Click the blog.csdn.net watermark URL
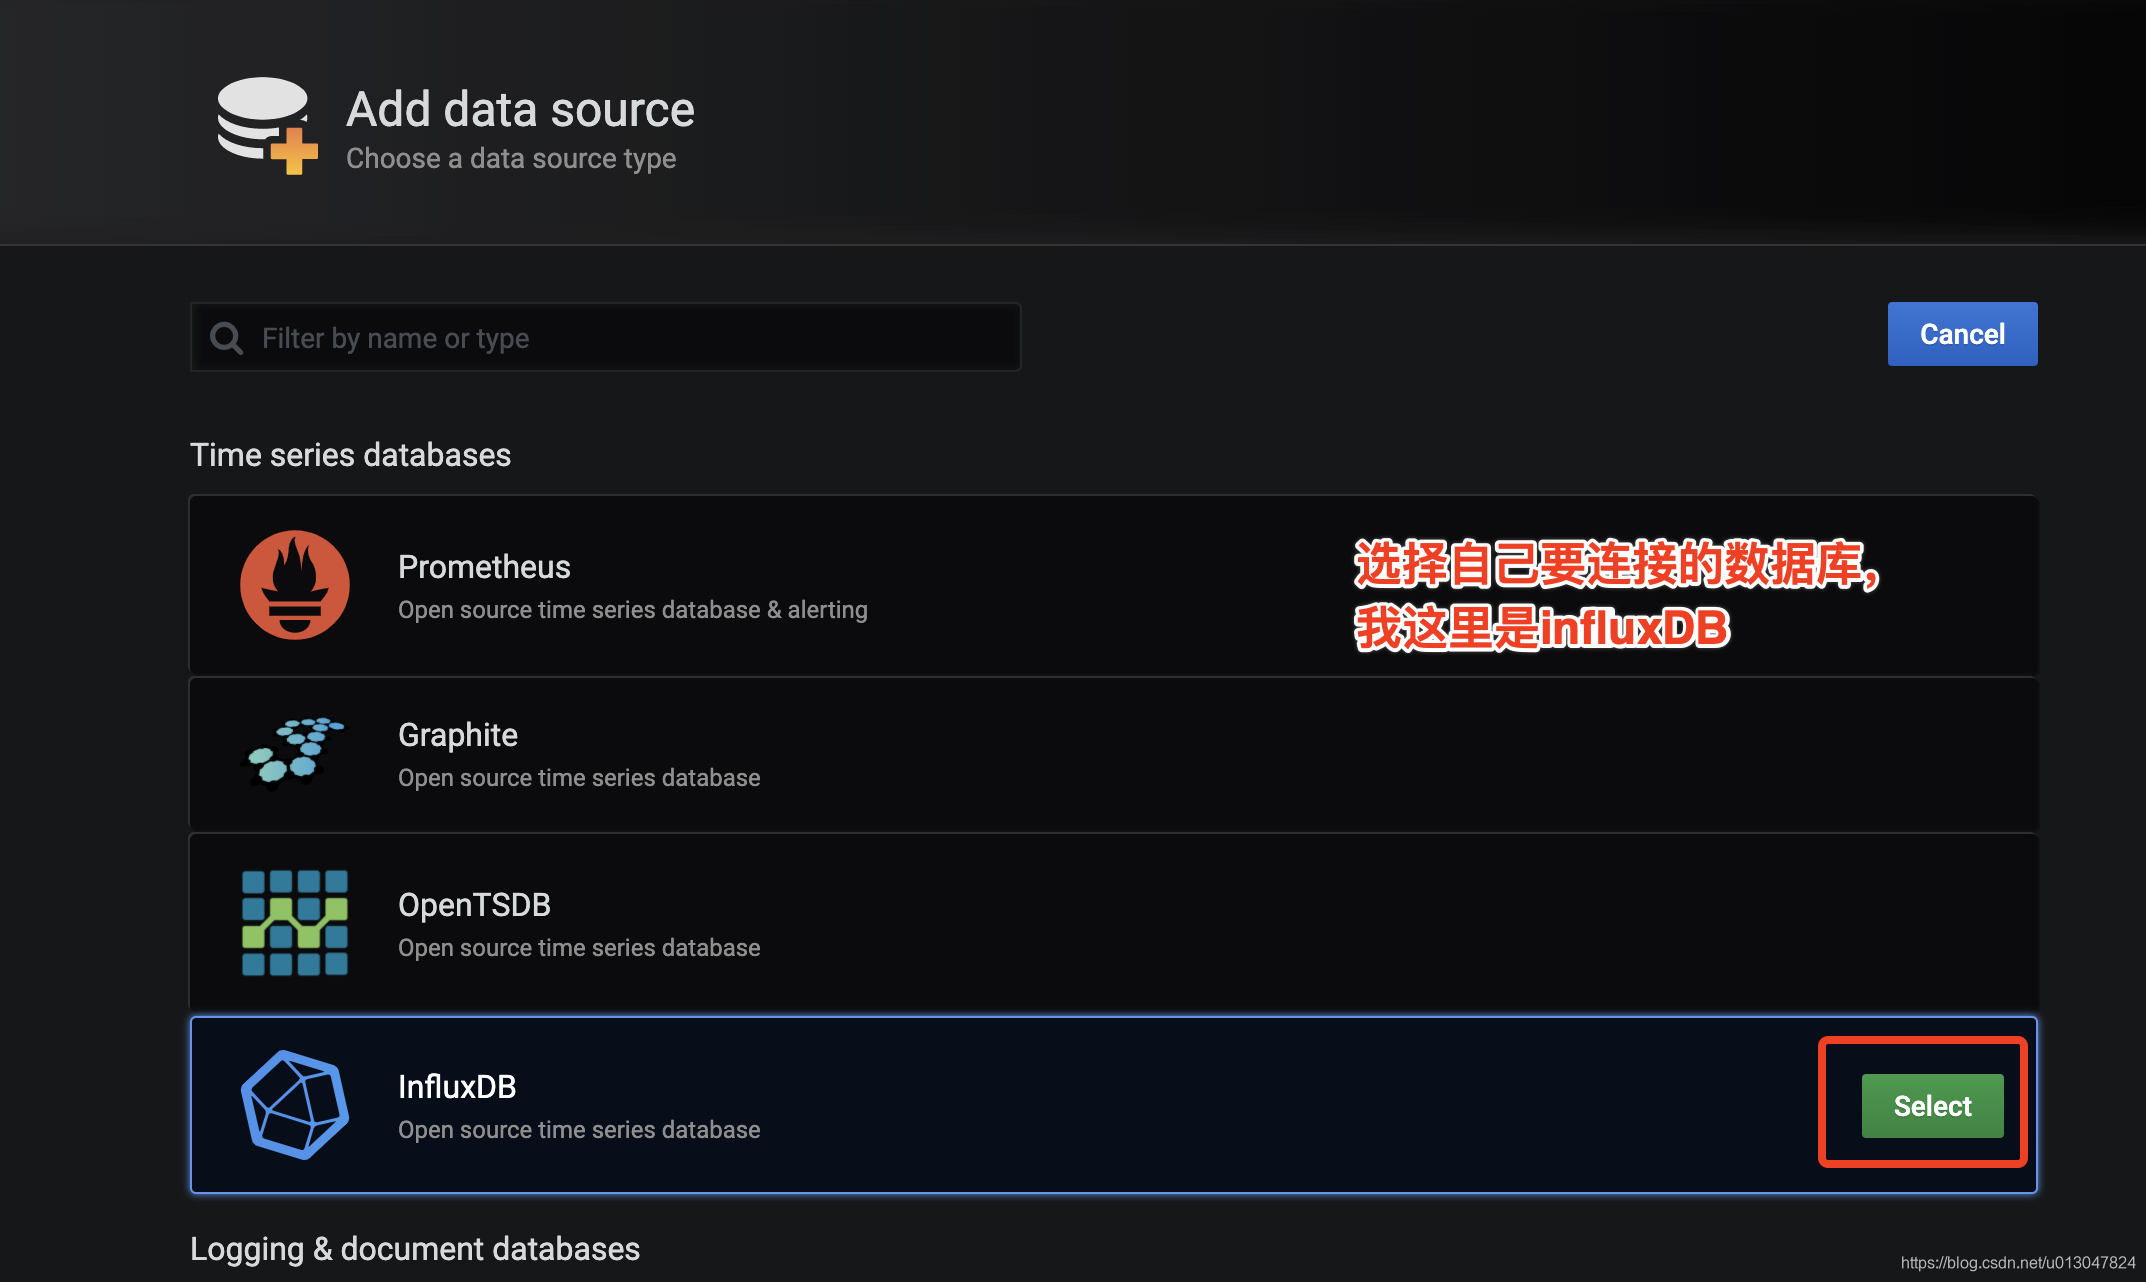Image resolution: width=2146 pixels, height=1282 pixels. (x=2017, y=1263)
